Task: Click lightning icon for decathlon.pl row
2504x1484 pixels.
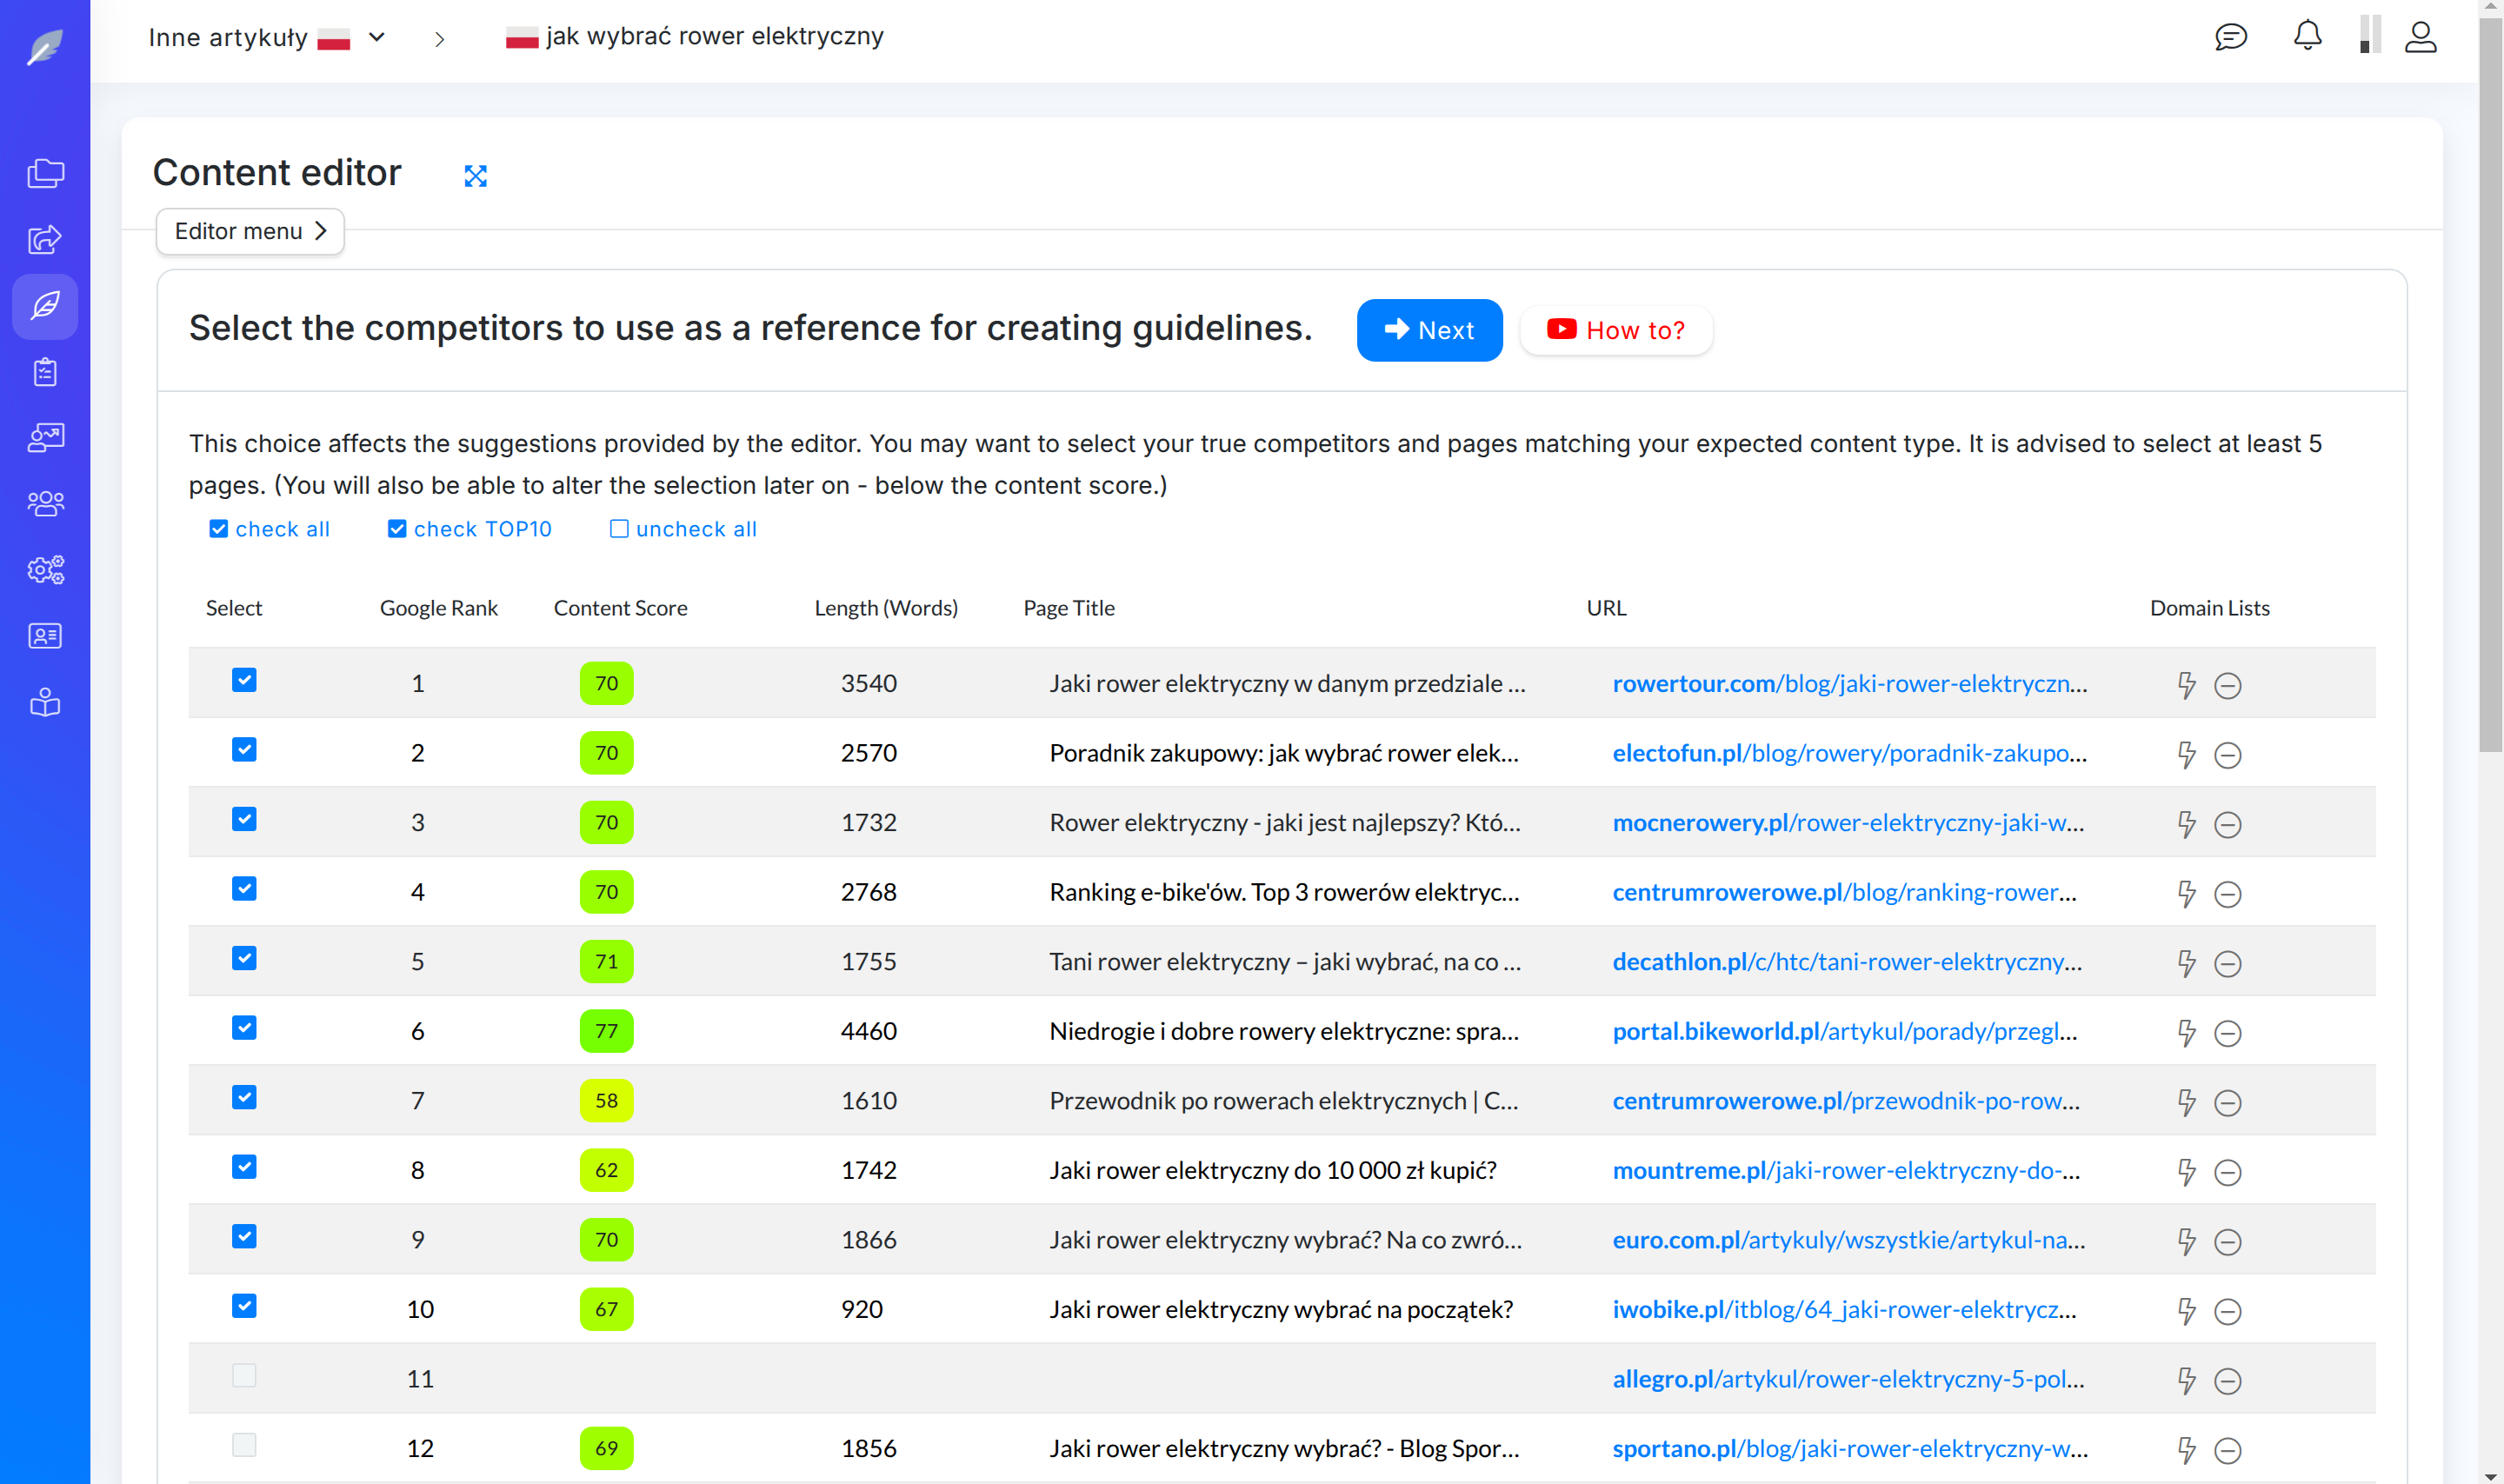Action: tap(2187, 963)
